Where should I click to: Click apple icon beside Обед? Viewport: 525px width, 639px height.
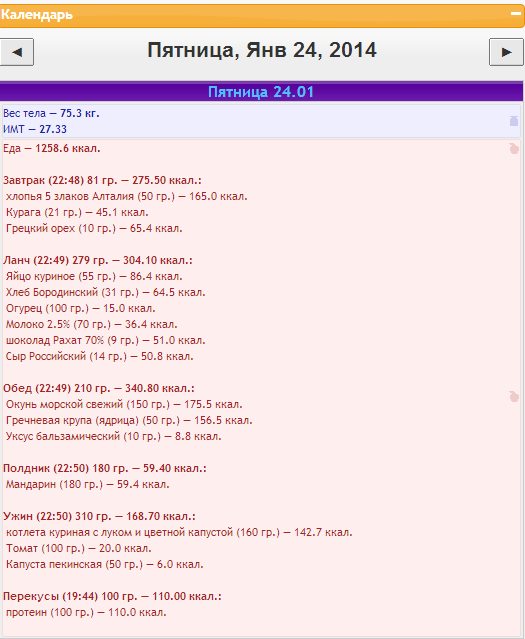point(514,396)
